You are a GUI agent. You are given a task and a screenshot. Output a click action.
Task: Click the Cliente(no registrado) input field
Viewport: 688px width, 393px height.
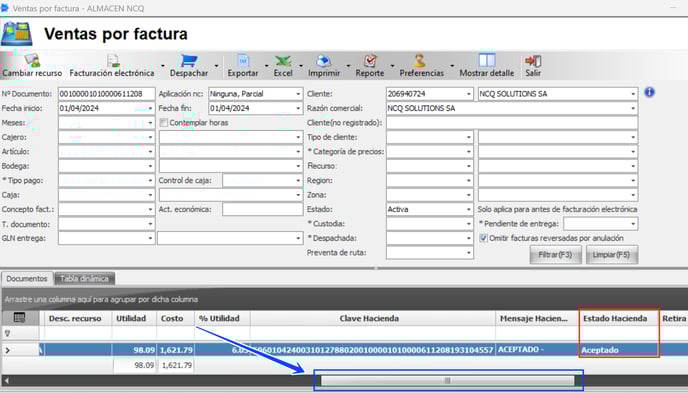512,123
